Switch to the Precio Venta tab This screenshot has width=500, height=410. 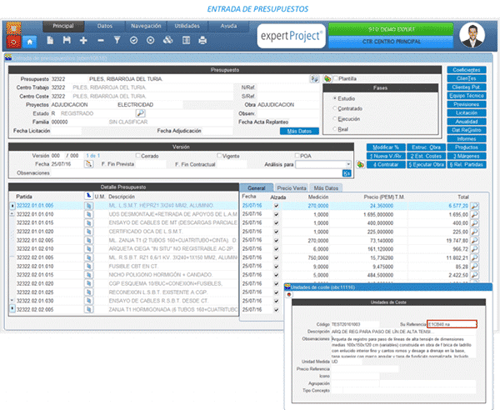click(x=292, y=188)
